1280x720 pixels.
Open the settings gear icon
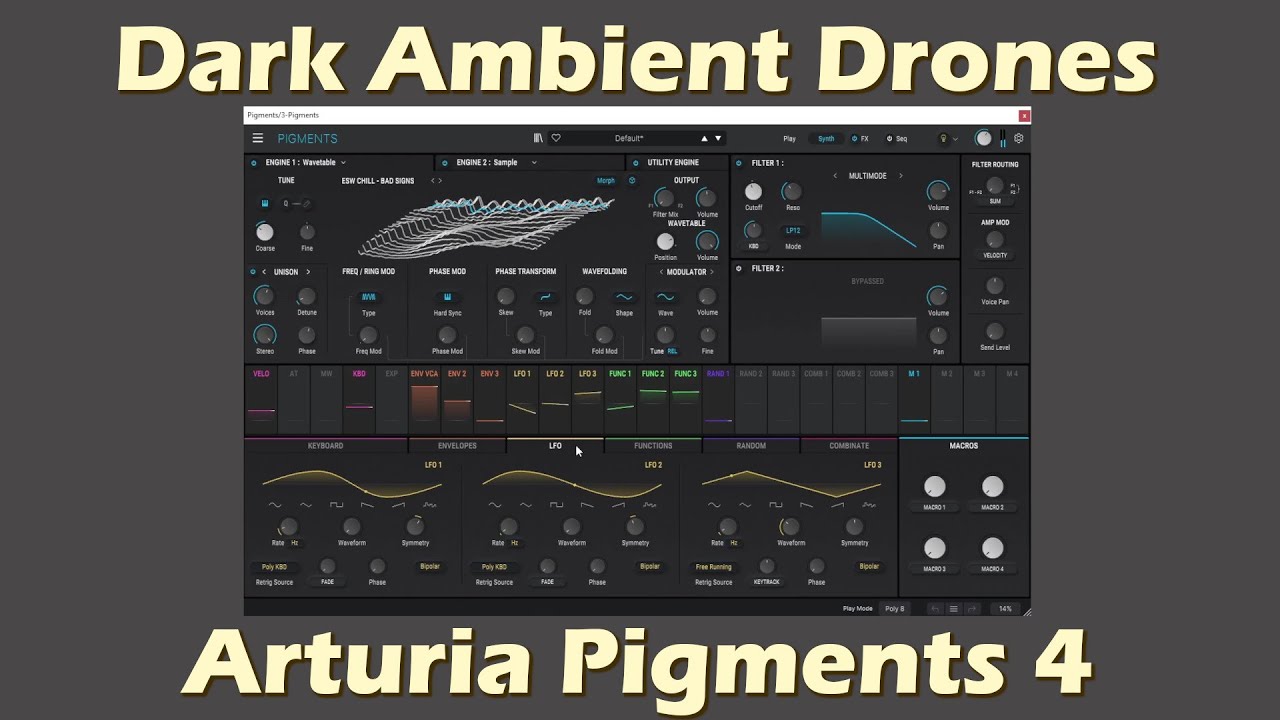[1019, 138]
